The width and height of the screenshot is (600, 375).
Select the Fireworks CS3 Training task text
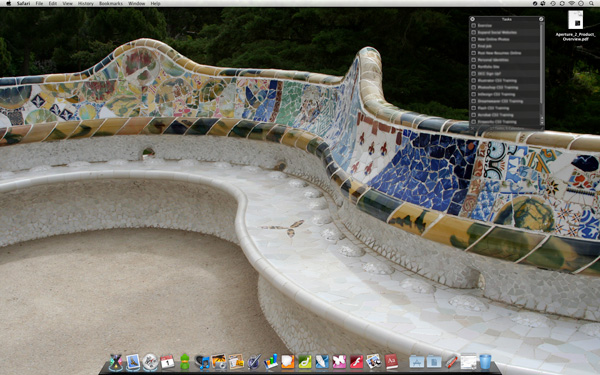(497, 122)
